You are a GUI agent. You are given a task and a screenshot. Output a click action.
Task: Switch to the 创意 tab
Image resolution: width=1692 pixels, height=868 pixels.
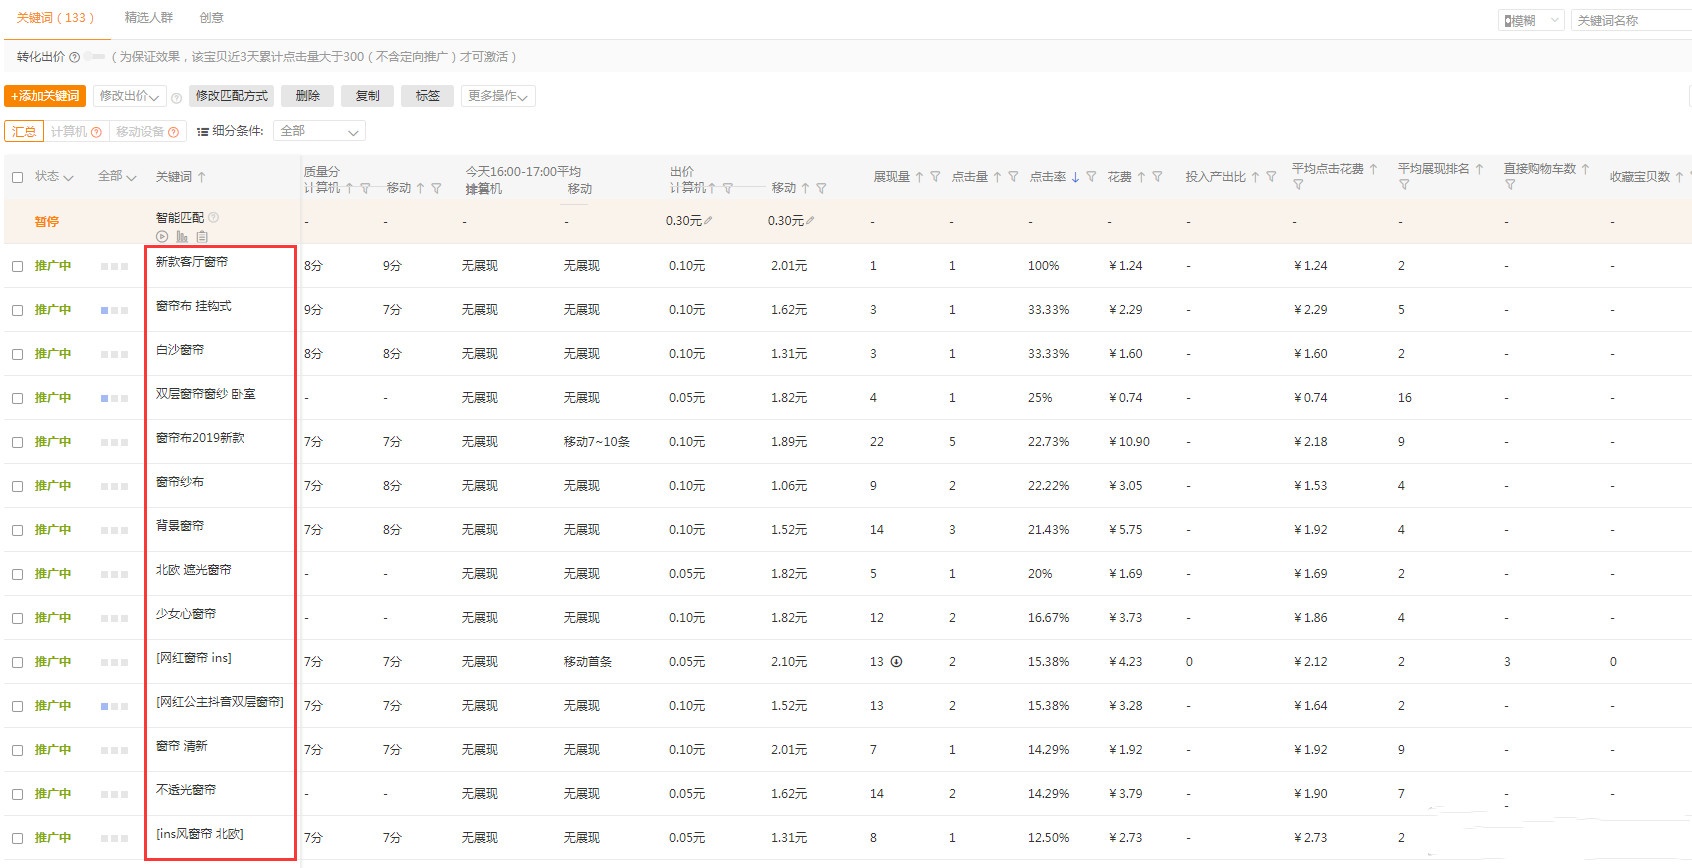(x=212, y=18)
